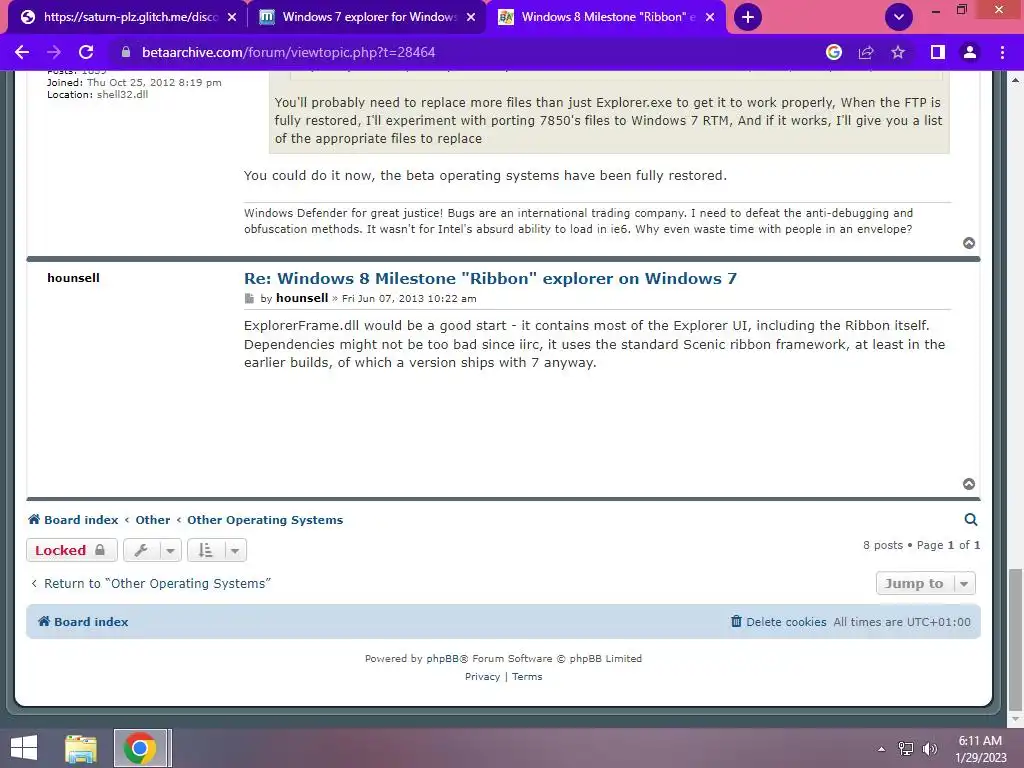Image resolution: width=1024 pixels, height=768 pixels.
Task: Open the Terms link
Action: click(527, 677)
